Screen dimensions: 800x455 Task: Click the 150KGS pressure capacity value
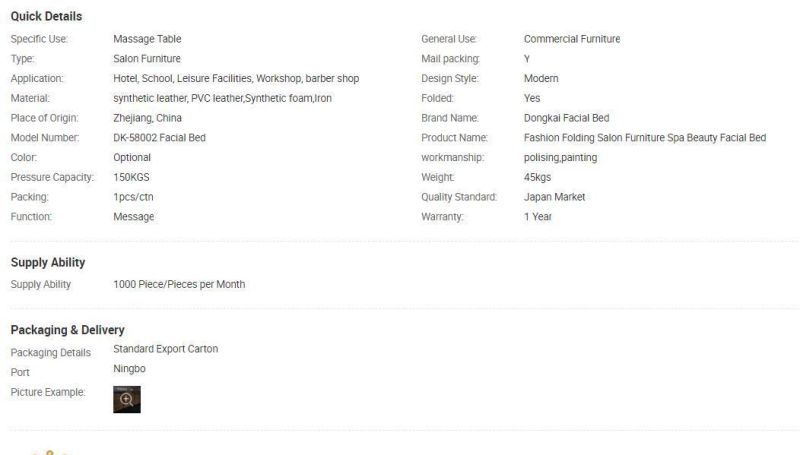coord(131,177)
